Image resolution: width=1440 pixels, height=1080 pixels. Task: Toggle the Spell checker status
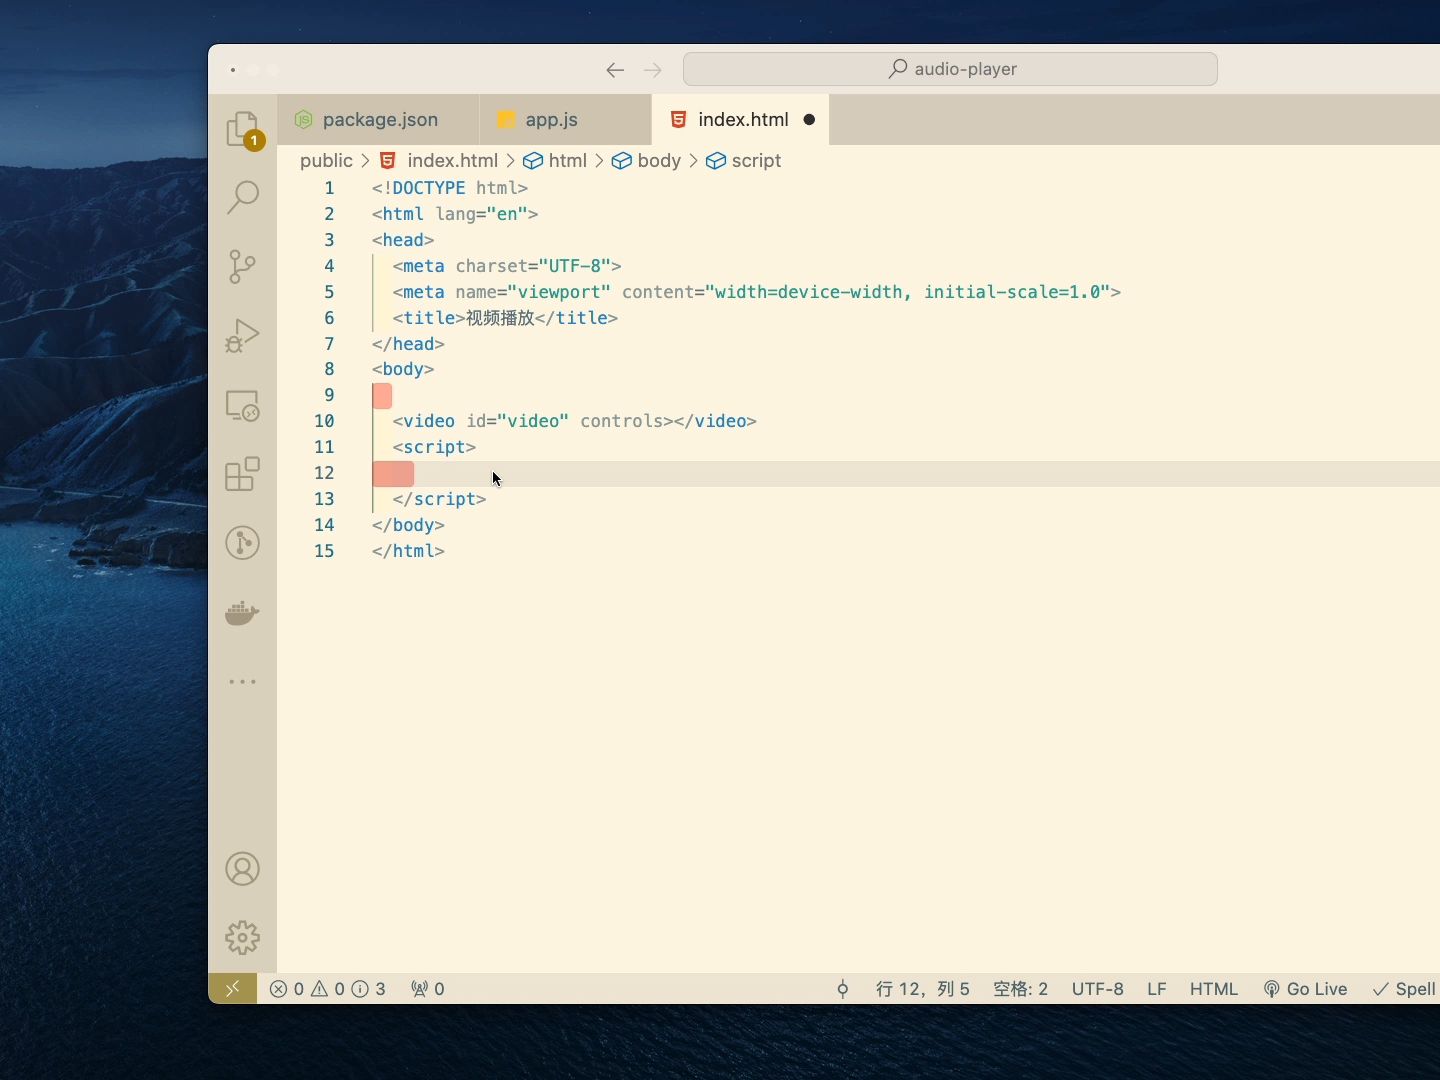(x=1405, y=989)
